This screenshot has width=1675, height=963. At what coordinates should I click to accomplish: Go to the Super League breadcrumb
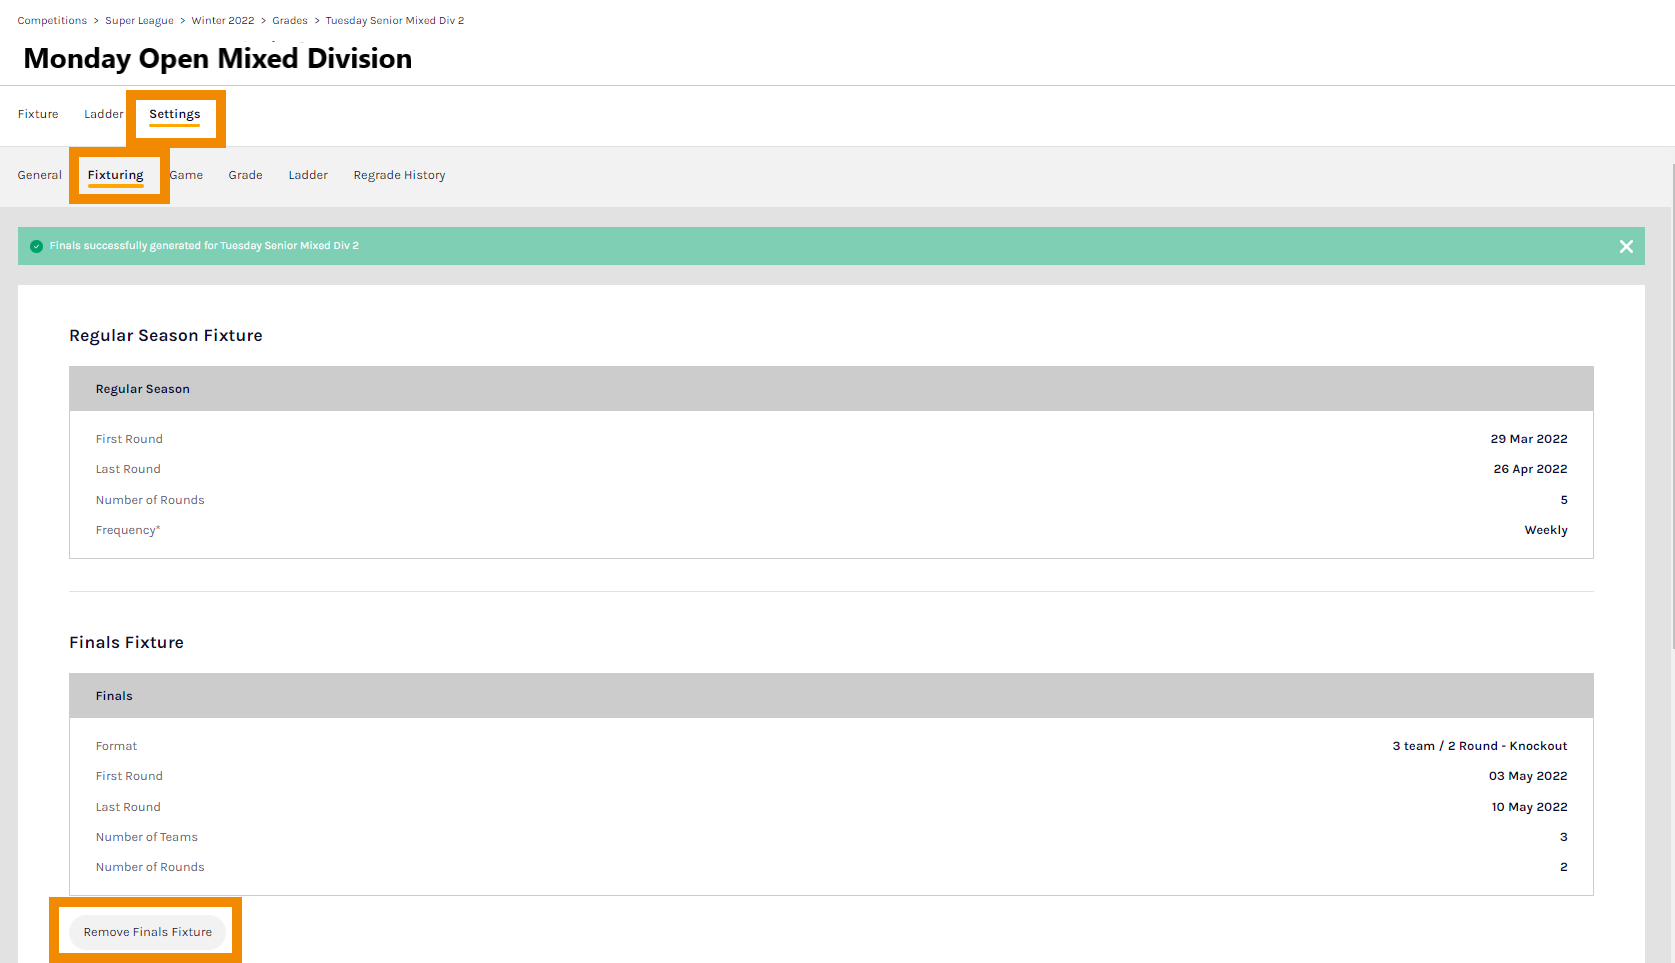pyautogui.click(x=139, y=21)
